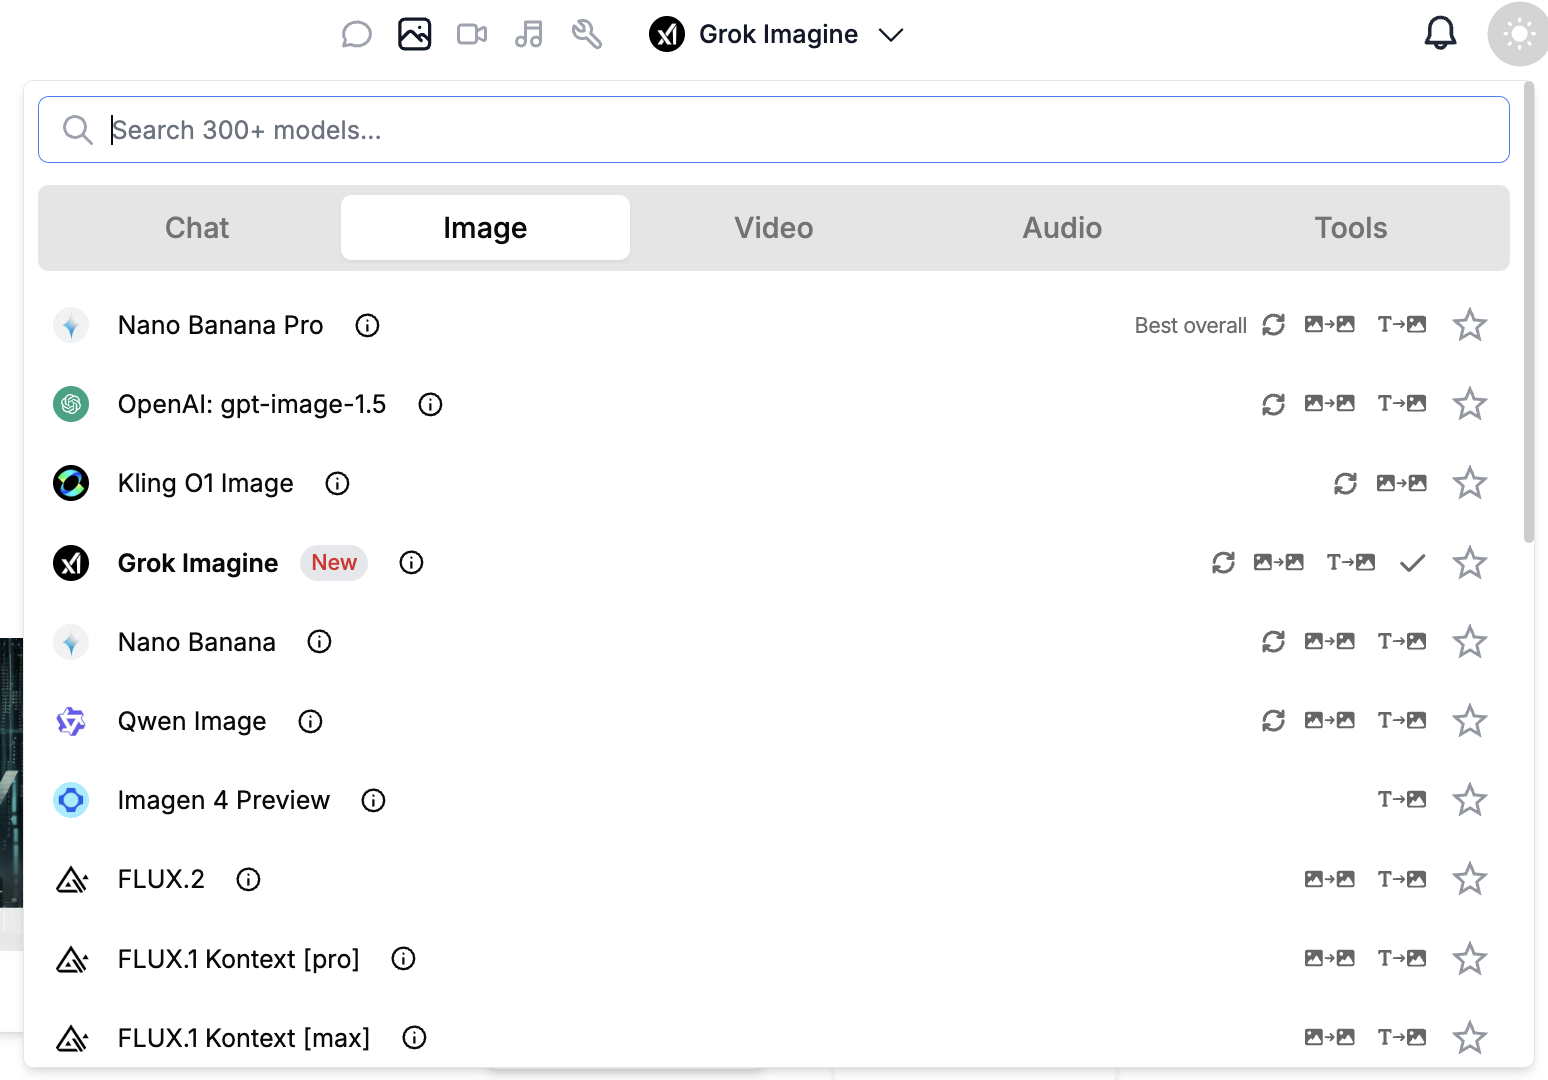The height and width of the screenshot is (1080, 1548).
Task: Click the image-to-image icon for FLUX.2
Action: pos(1330,878)
